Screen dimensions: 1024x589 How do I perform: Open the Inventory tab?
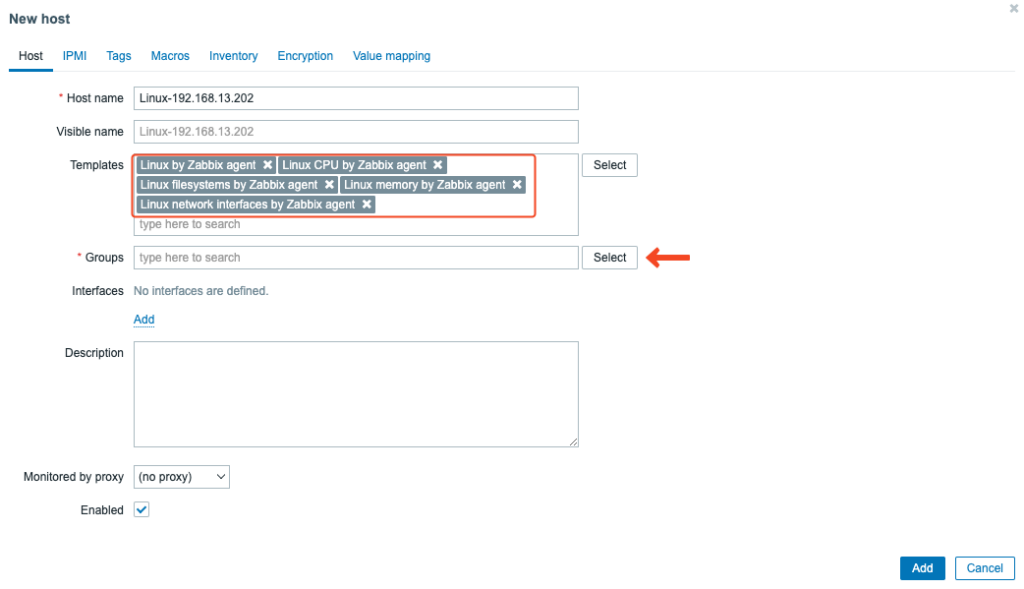point(233,56)
